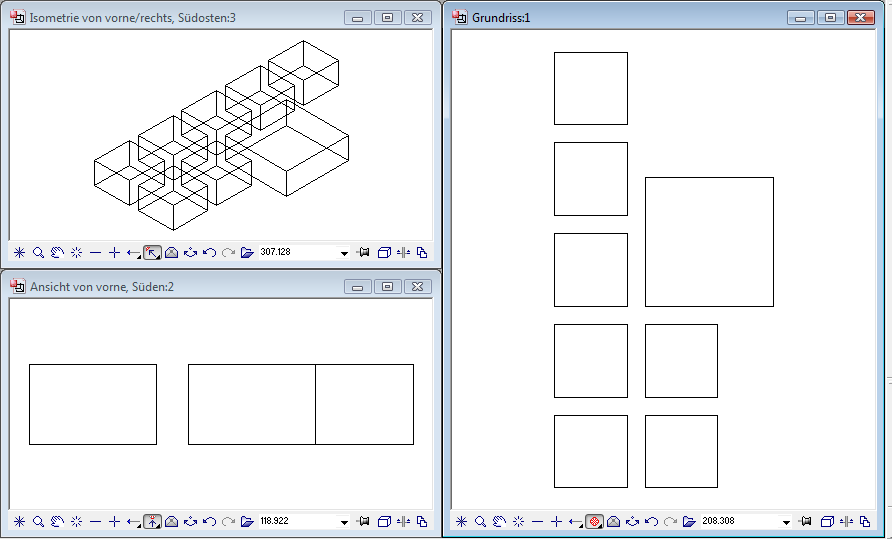Copy Isometrie window contents to clipboard icon
This screenshot has height=540, width=892.
pos(422,253)
